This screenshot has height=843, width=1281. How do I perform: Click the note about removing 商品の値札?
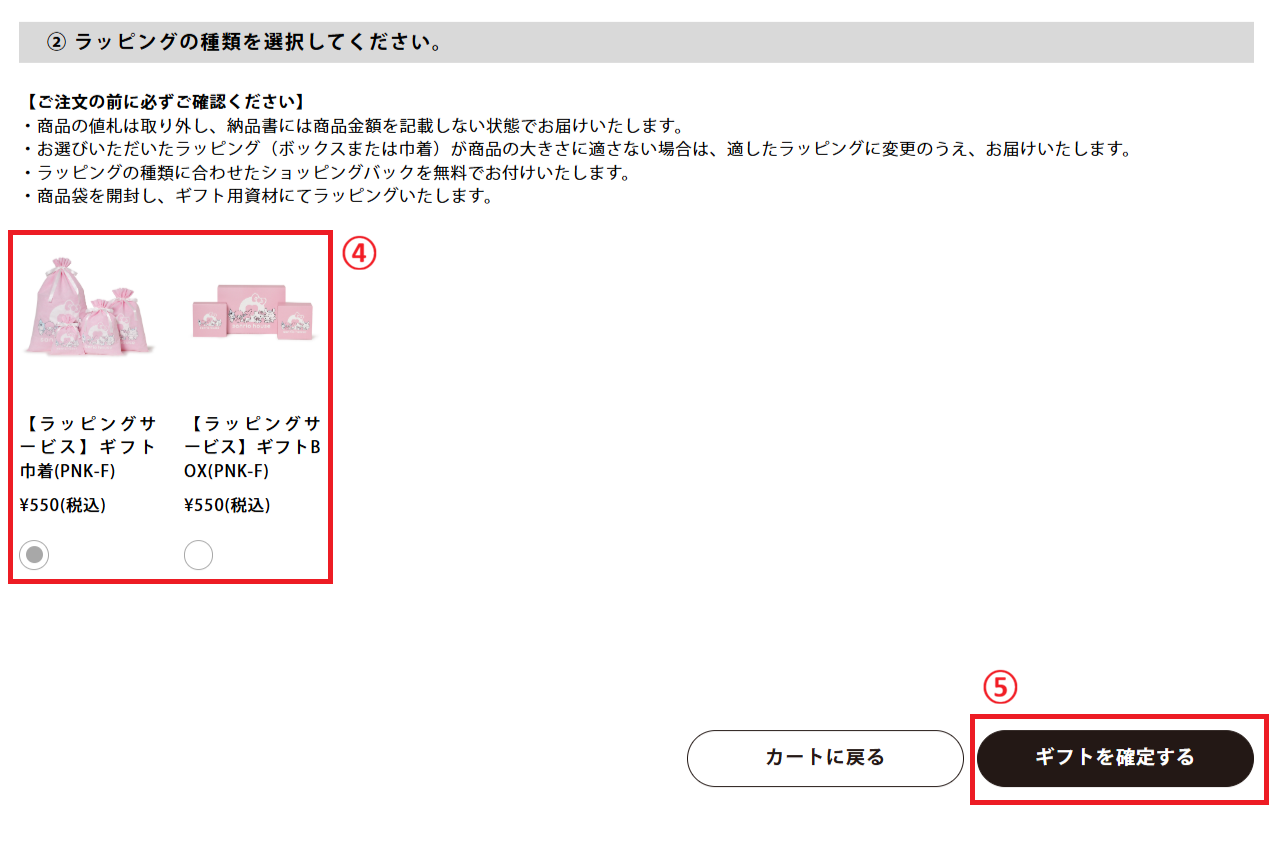point(351,126)
